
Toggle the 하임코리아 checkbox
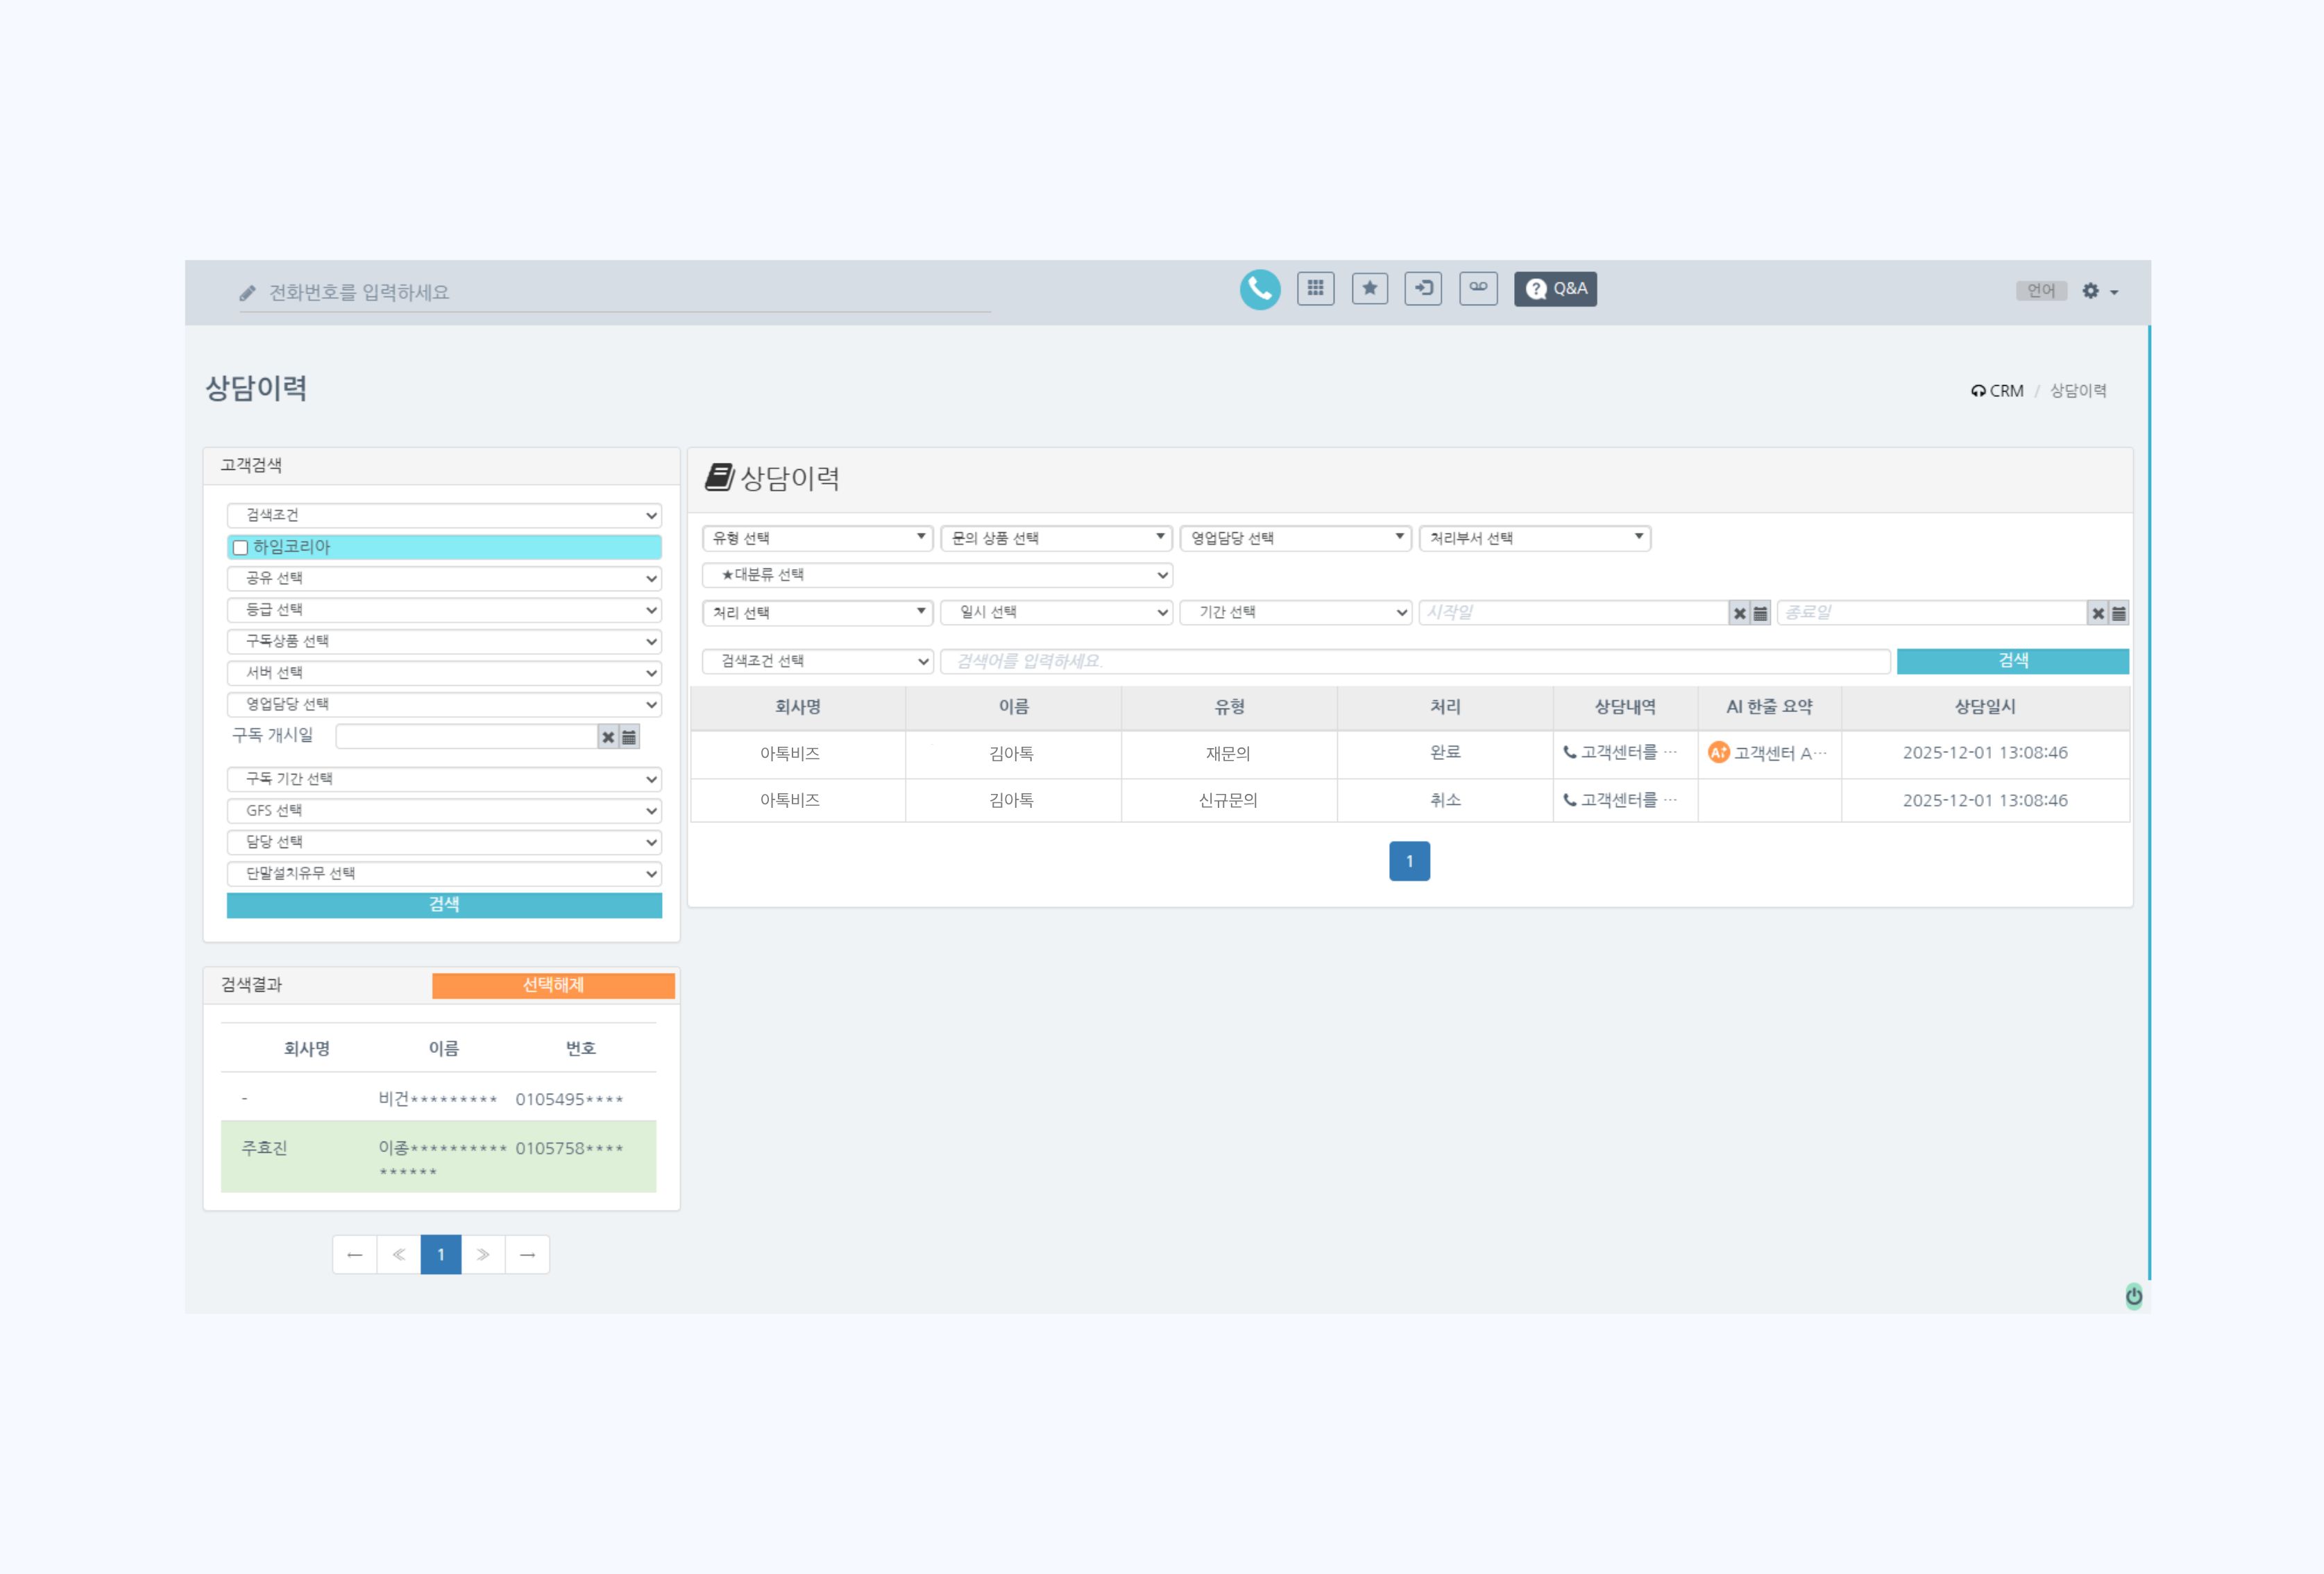(240, 548)
